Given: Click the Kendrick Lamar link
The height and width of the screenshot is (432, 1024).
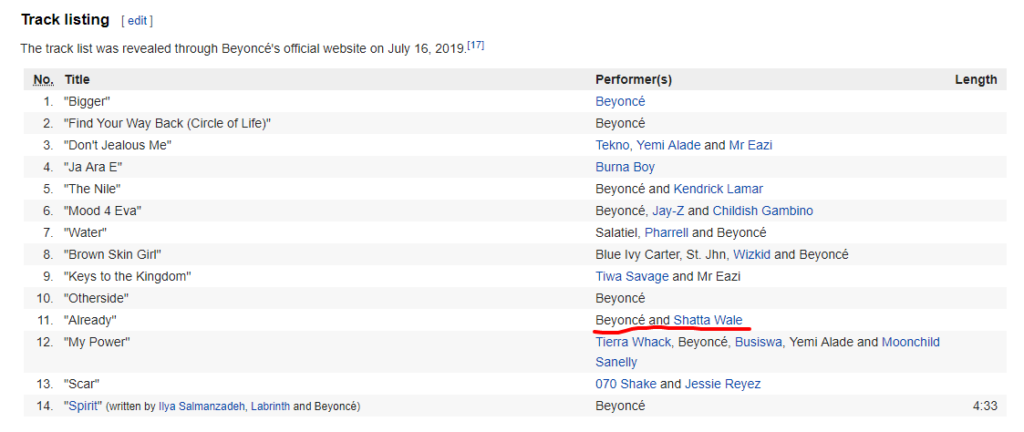Looking at the screenshot, I should [718, 189].
